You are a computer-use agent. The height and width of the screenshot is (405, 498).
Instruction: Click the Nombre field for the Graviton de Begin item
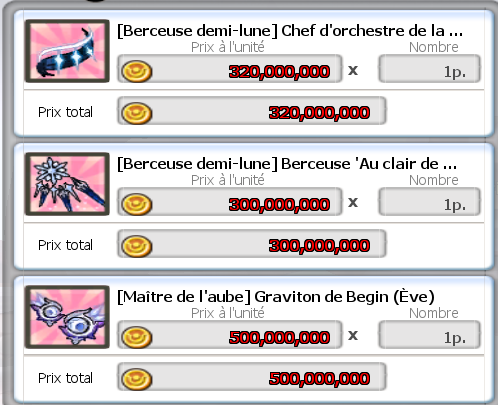click(x=429, y=335)
